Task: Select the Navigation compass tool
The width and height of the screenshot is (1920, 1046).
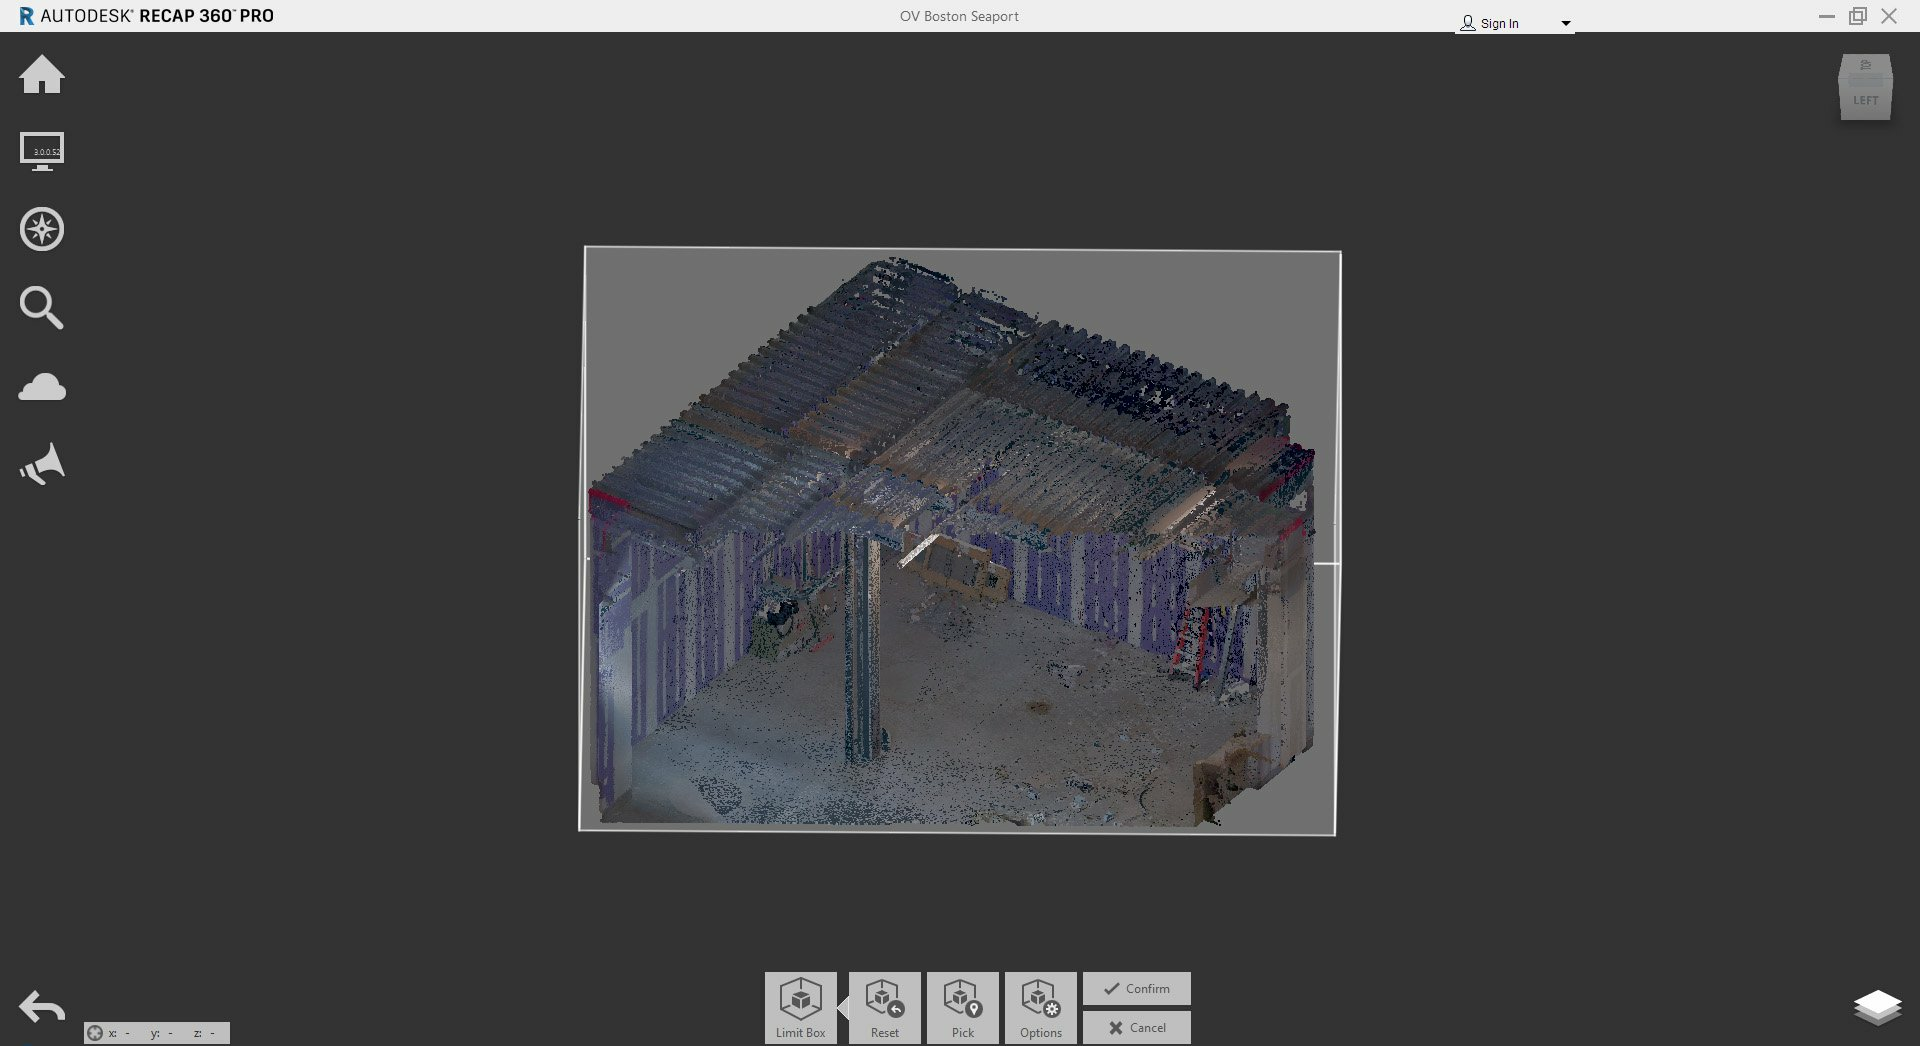Action: point(42,229)
